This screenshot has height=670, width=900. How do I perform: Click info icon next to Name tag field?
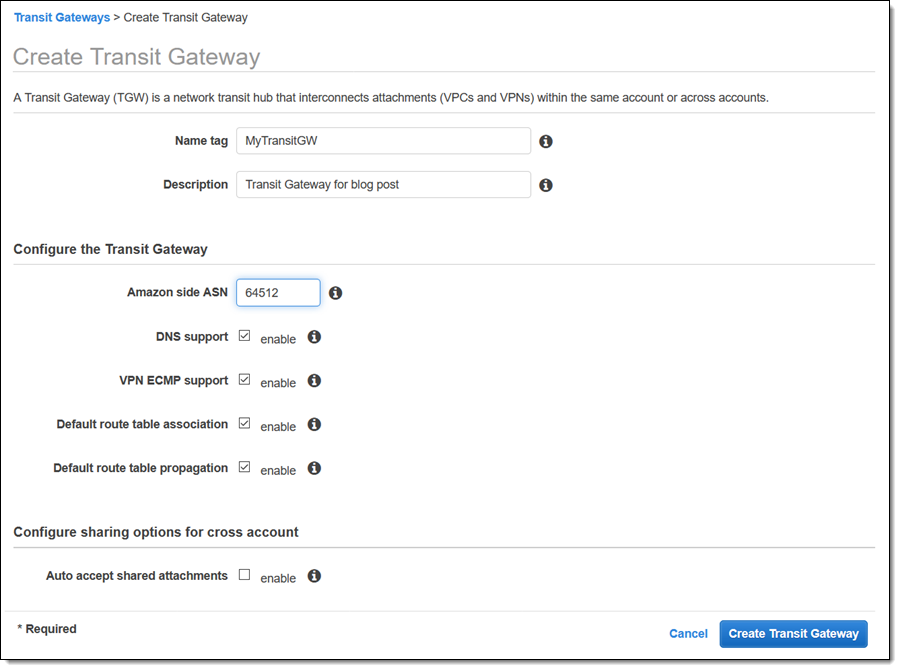point(546,142)
